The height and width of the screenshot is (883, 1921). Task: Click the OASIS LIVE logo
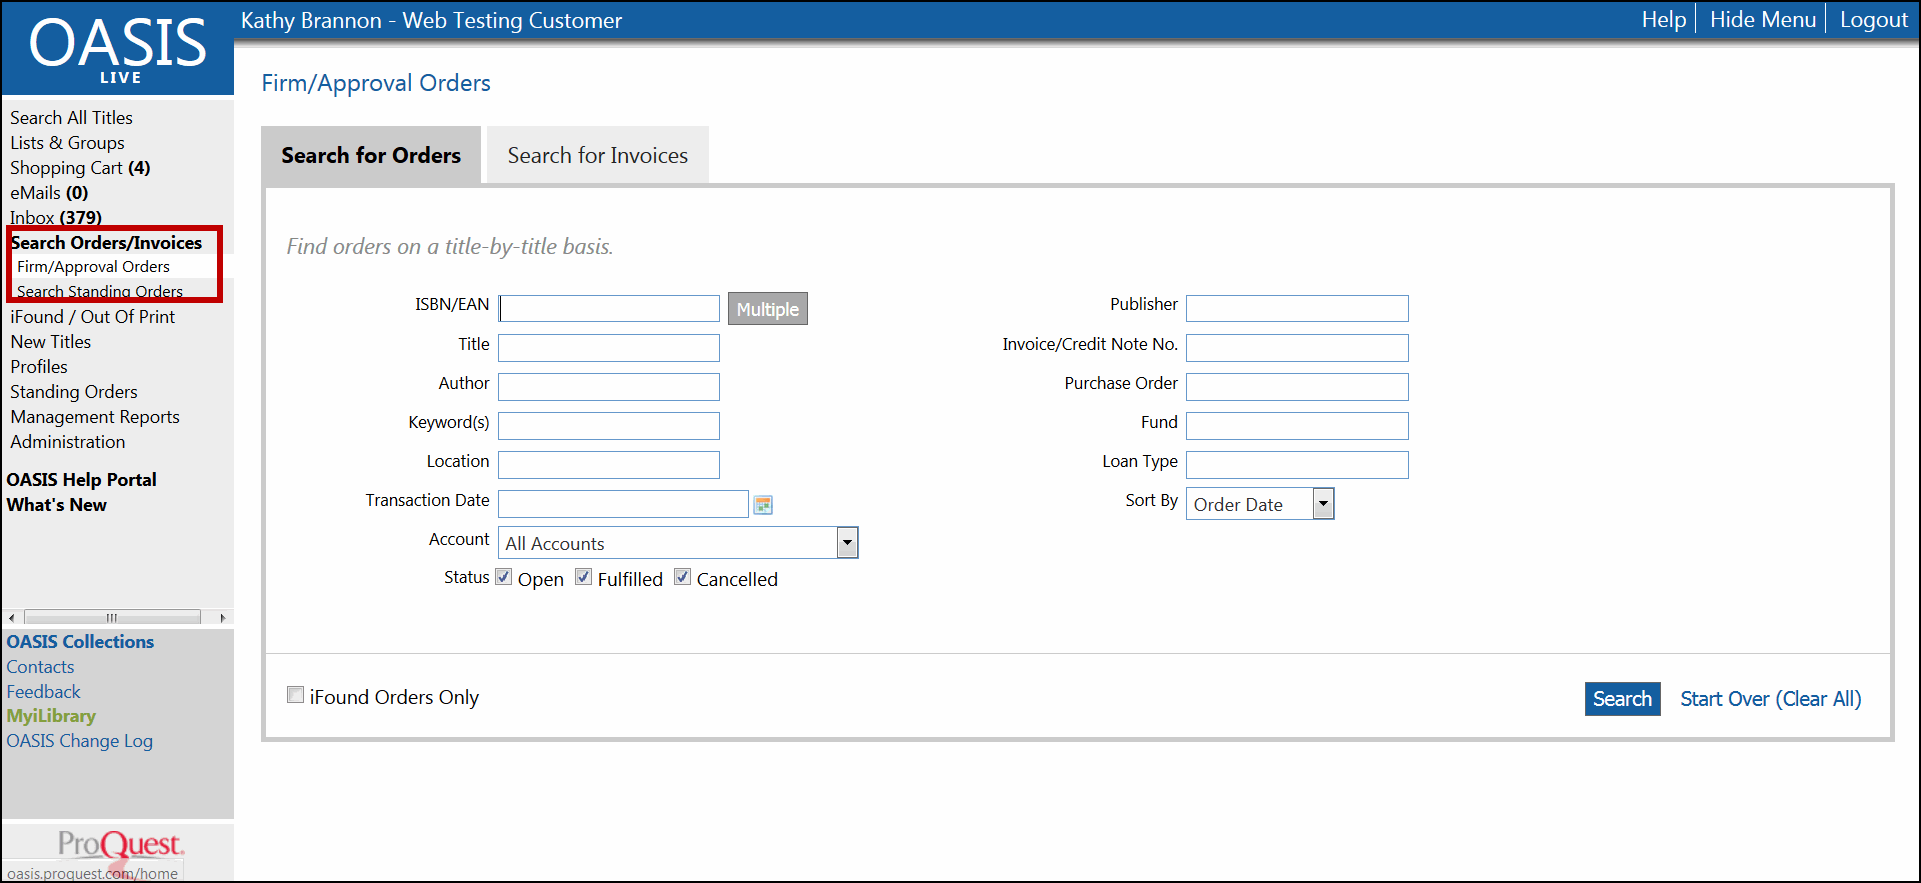(x=118, y=49)
